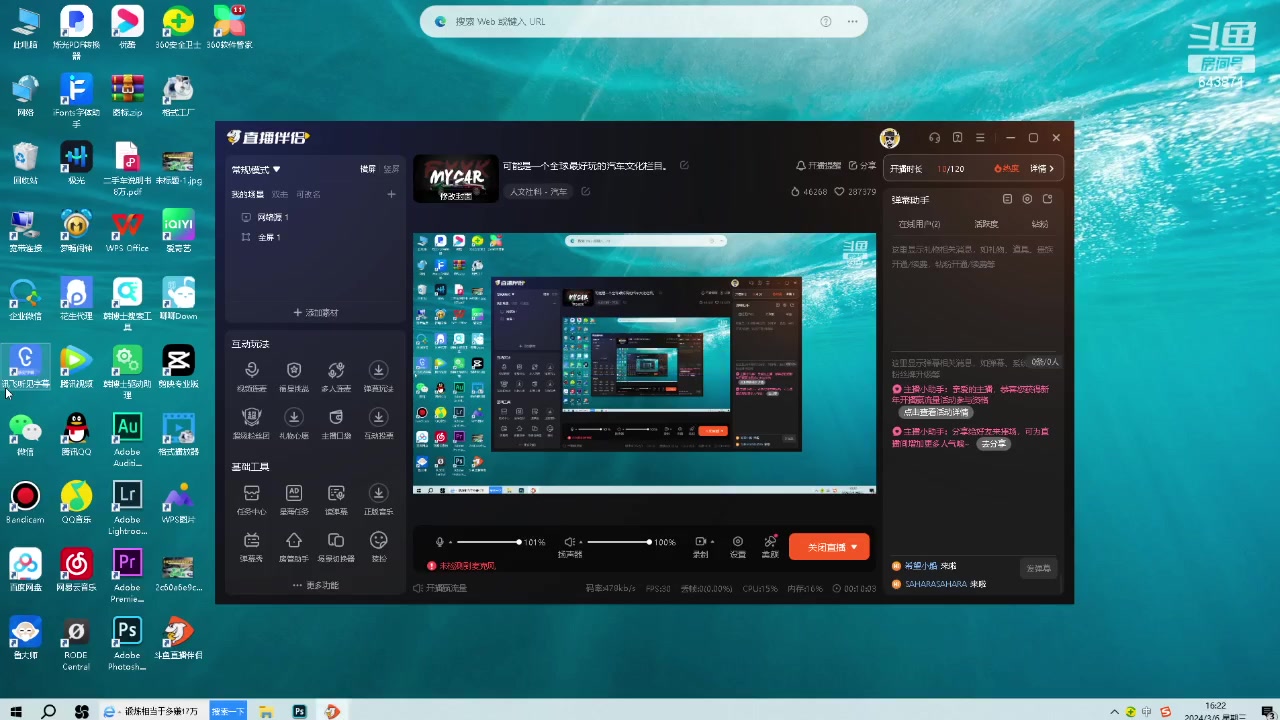Expand the 录制 record options arrow

tap(714, 542)
